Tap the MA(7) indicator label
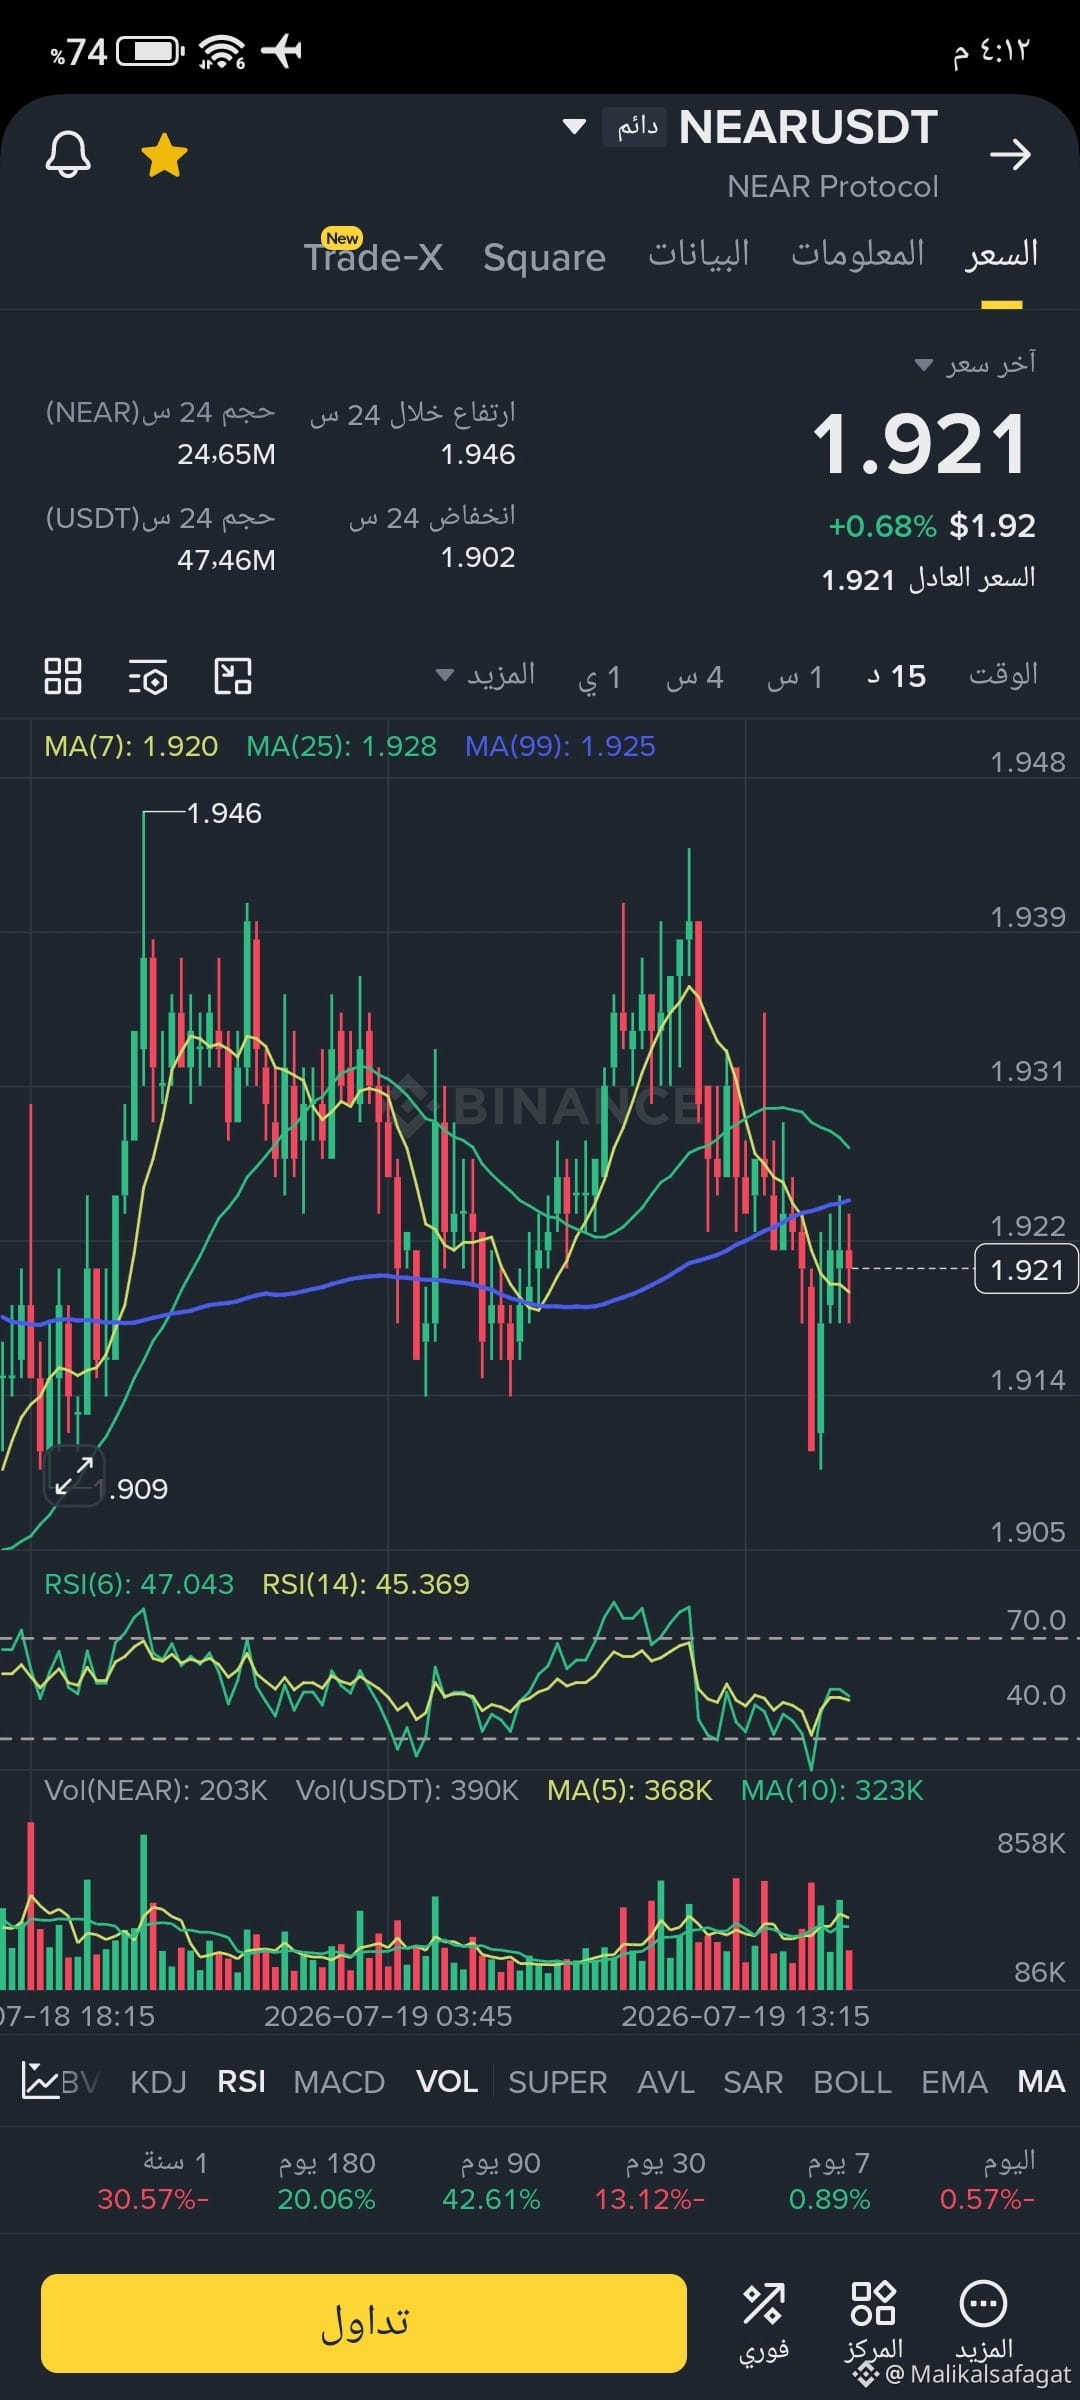Viewport: 1080px width, 2400px height. click(x=131, y=746)
